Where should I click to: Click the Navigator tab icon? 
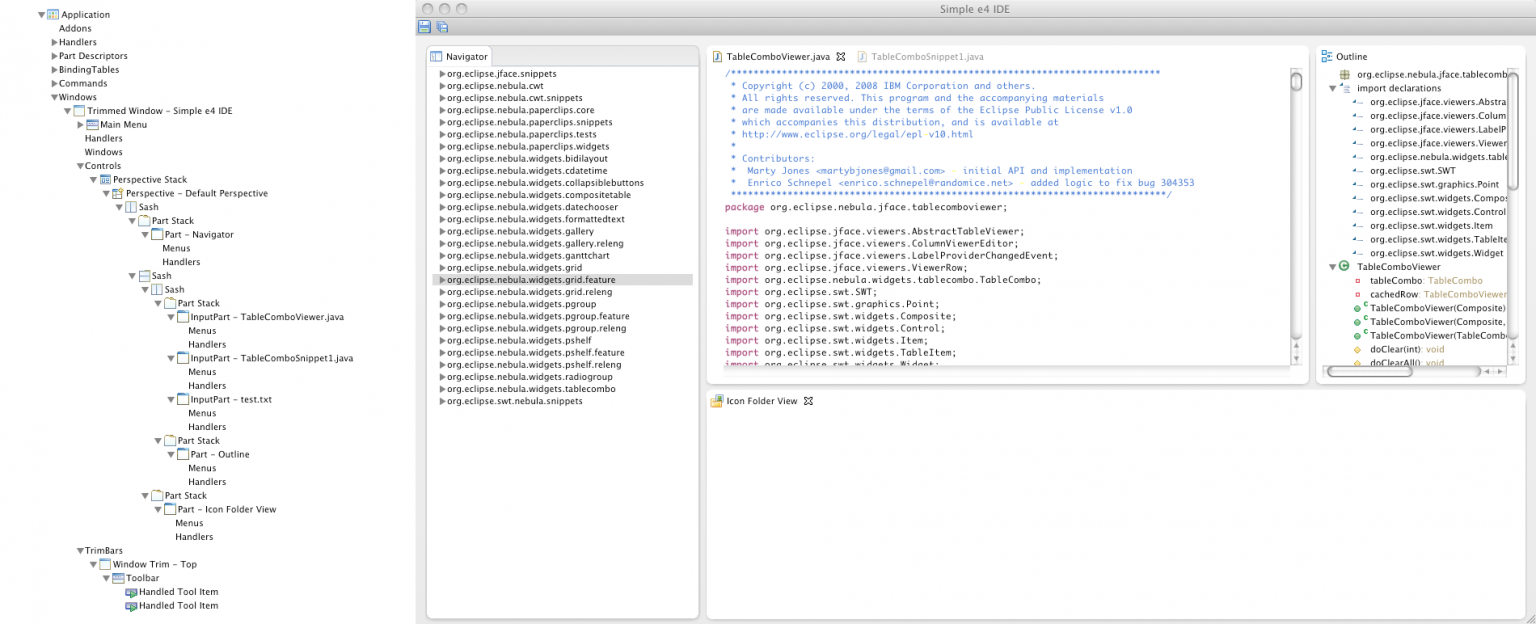point(436,57)
